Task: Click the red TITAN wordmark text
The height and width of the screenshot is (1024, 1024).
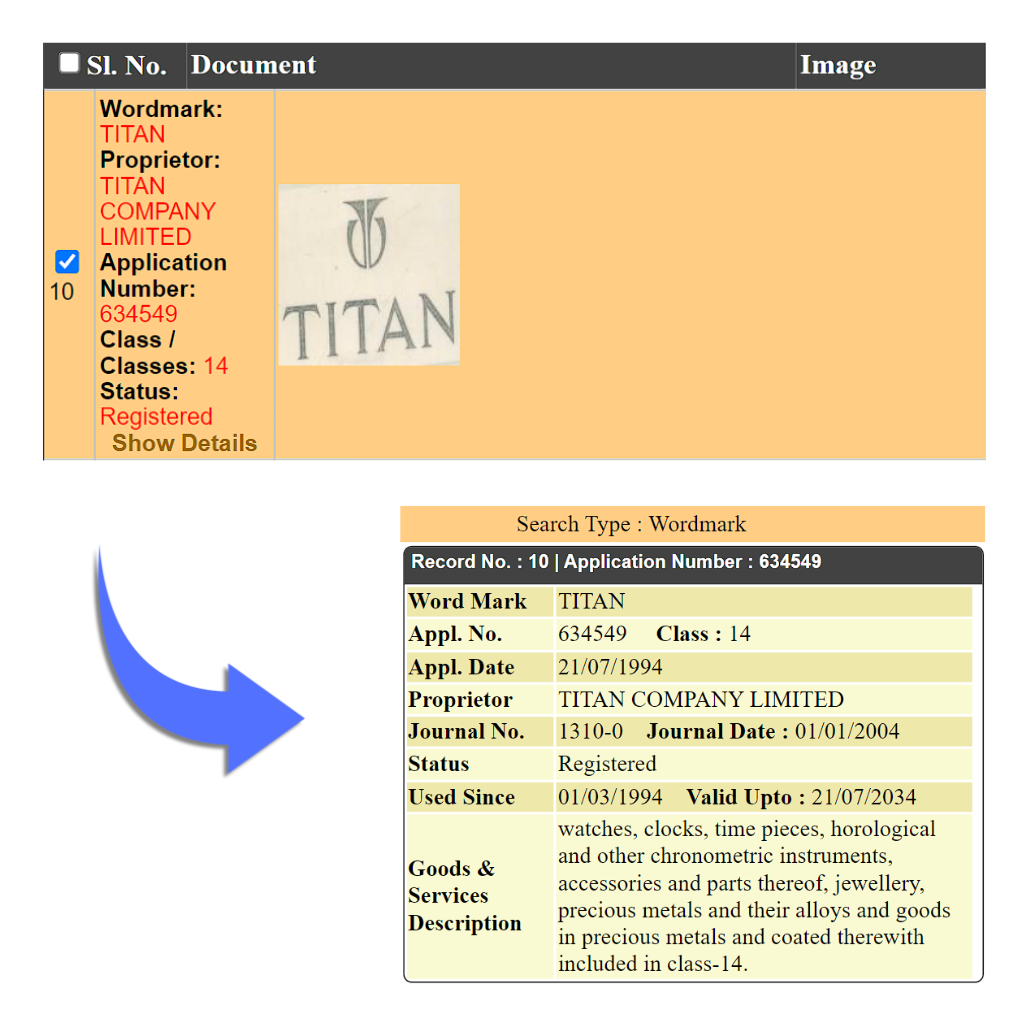Action: click(x=132, y=134)
